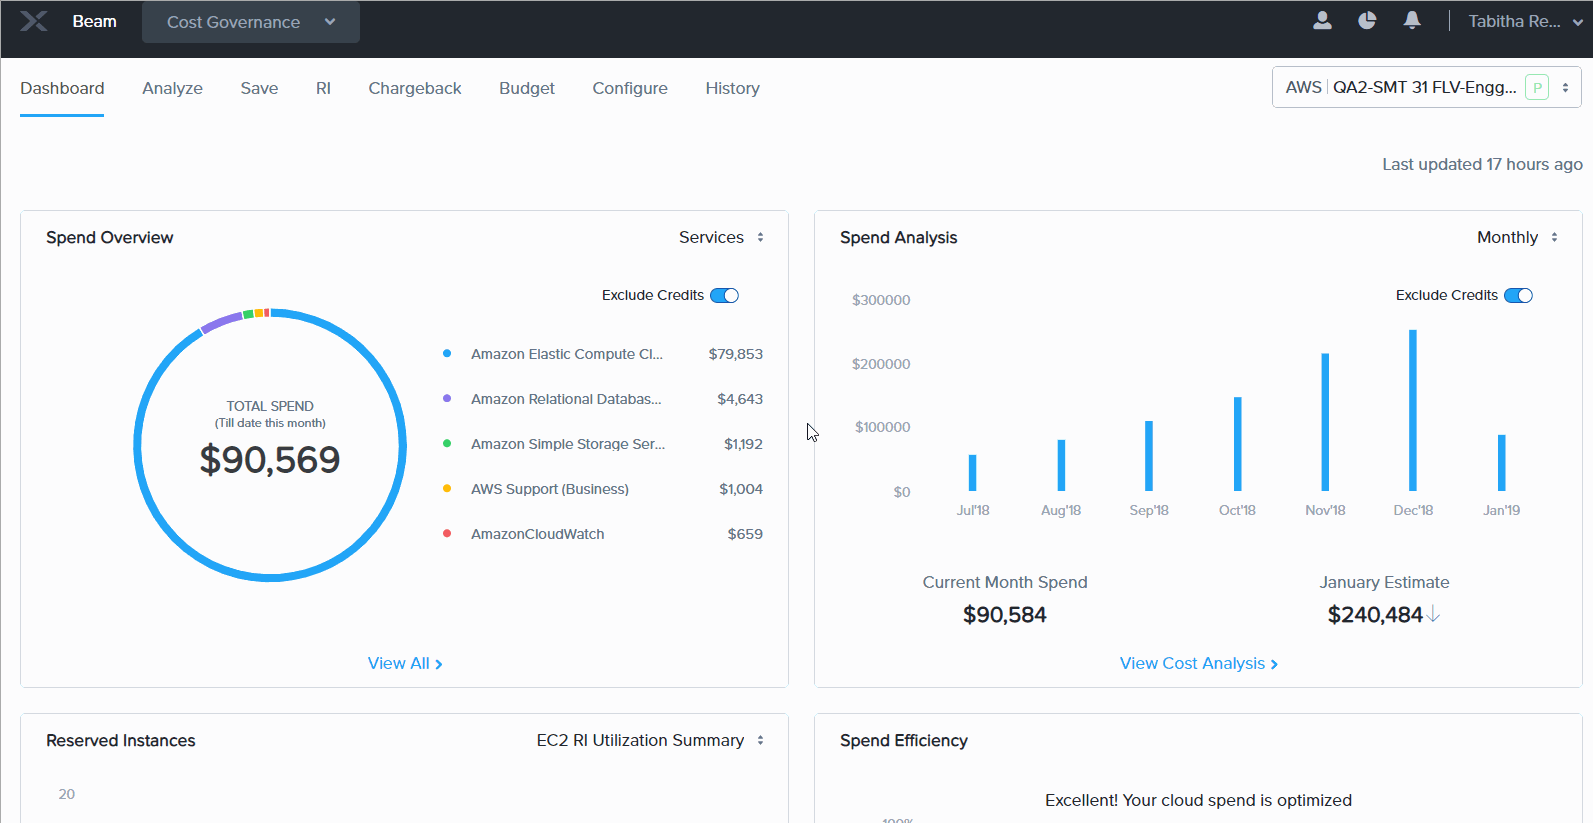Click the View All link
The height and width of the screenshot is (823, 1593).
coord(398,663)
